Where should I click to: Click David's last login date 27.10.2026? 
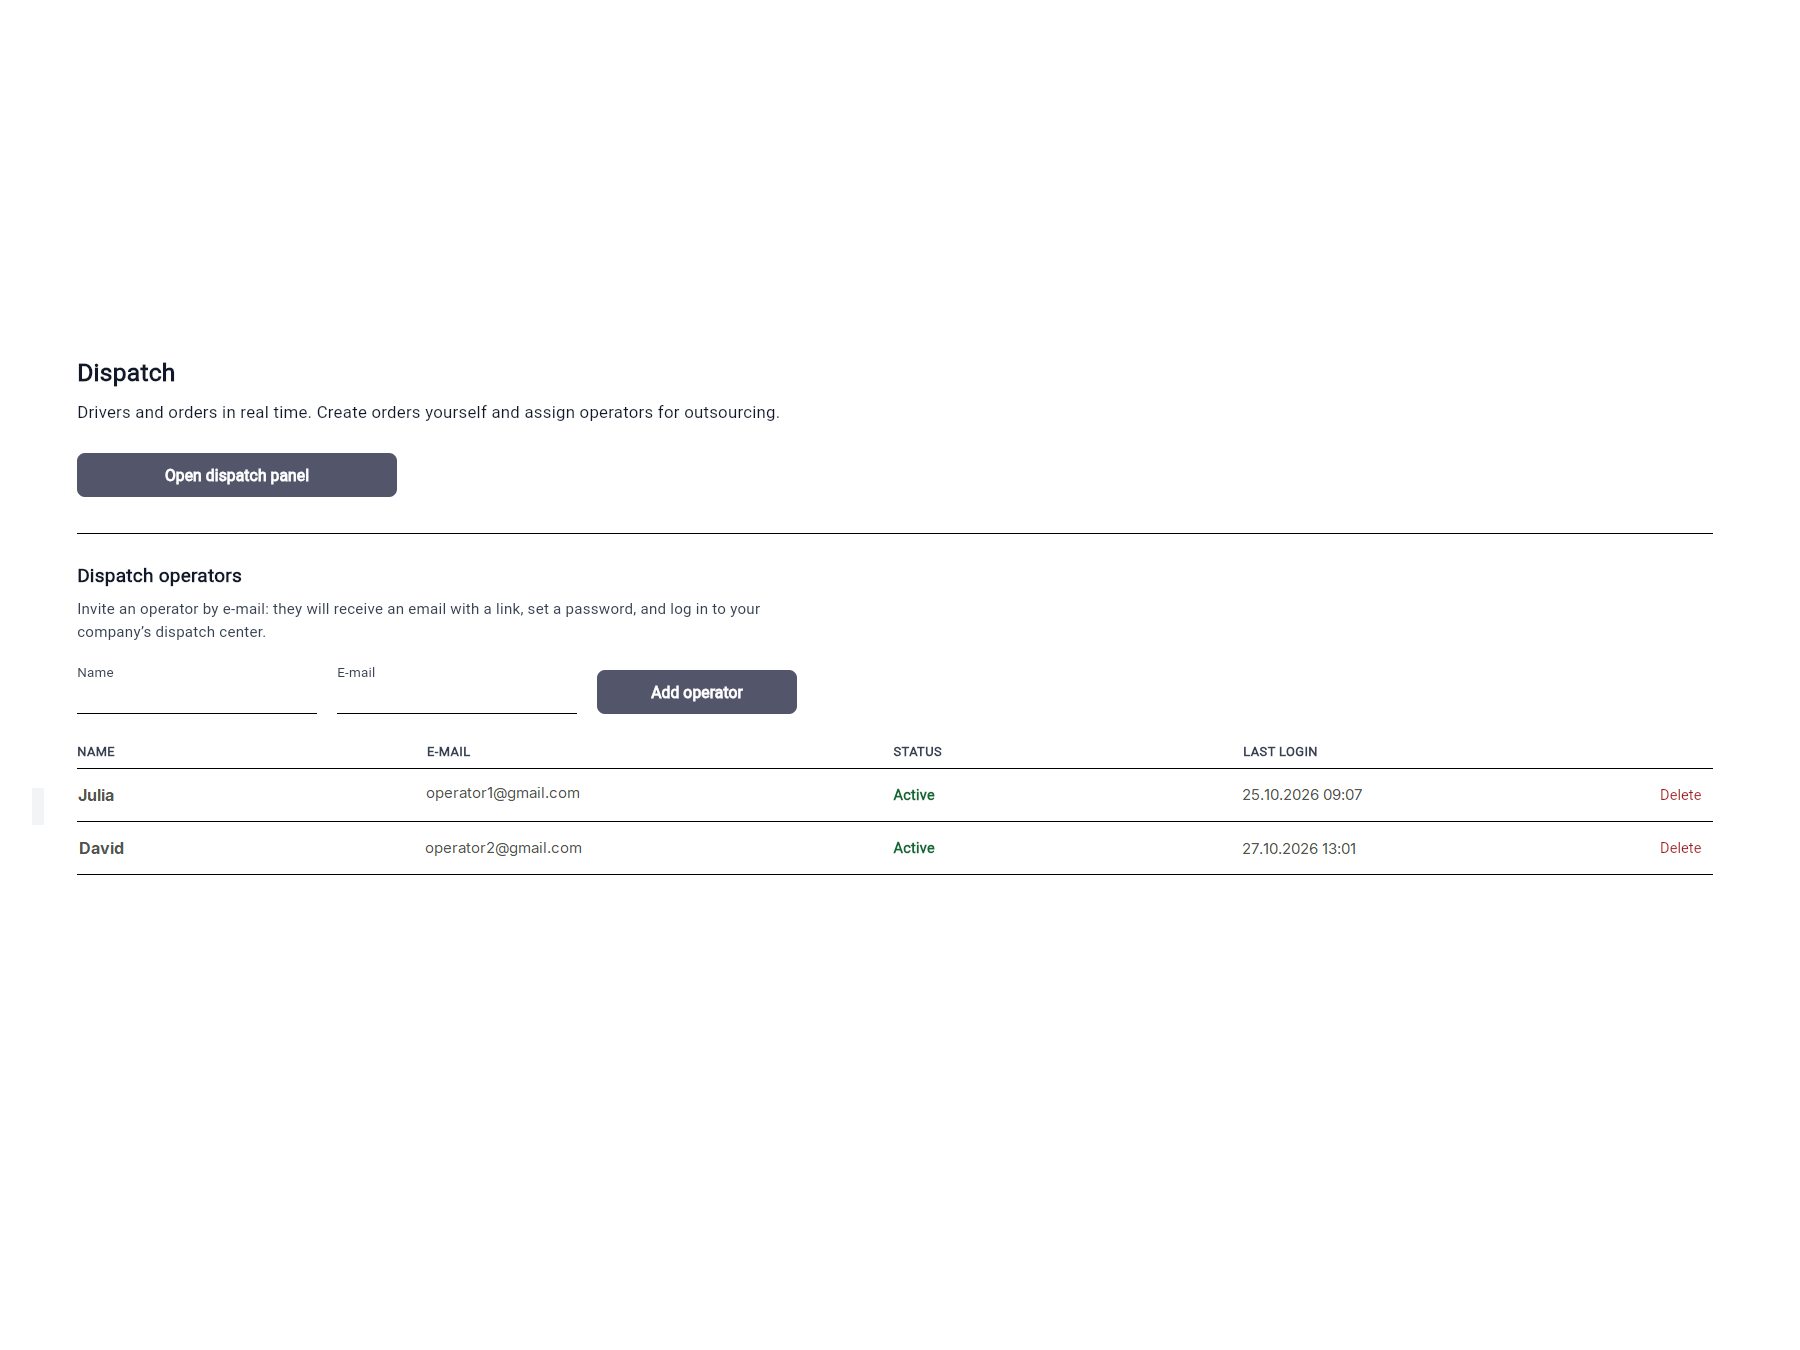[x=1280, y=849]
